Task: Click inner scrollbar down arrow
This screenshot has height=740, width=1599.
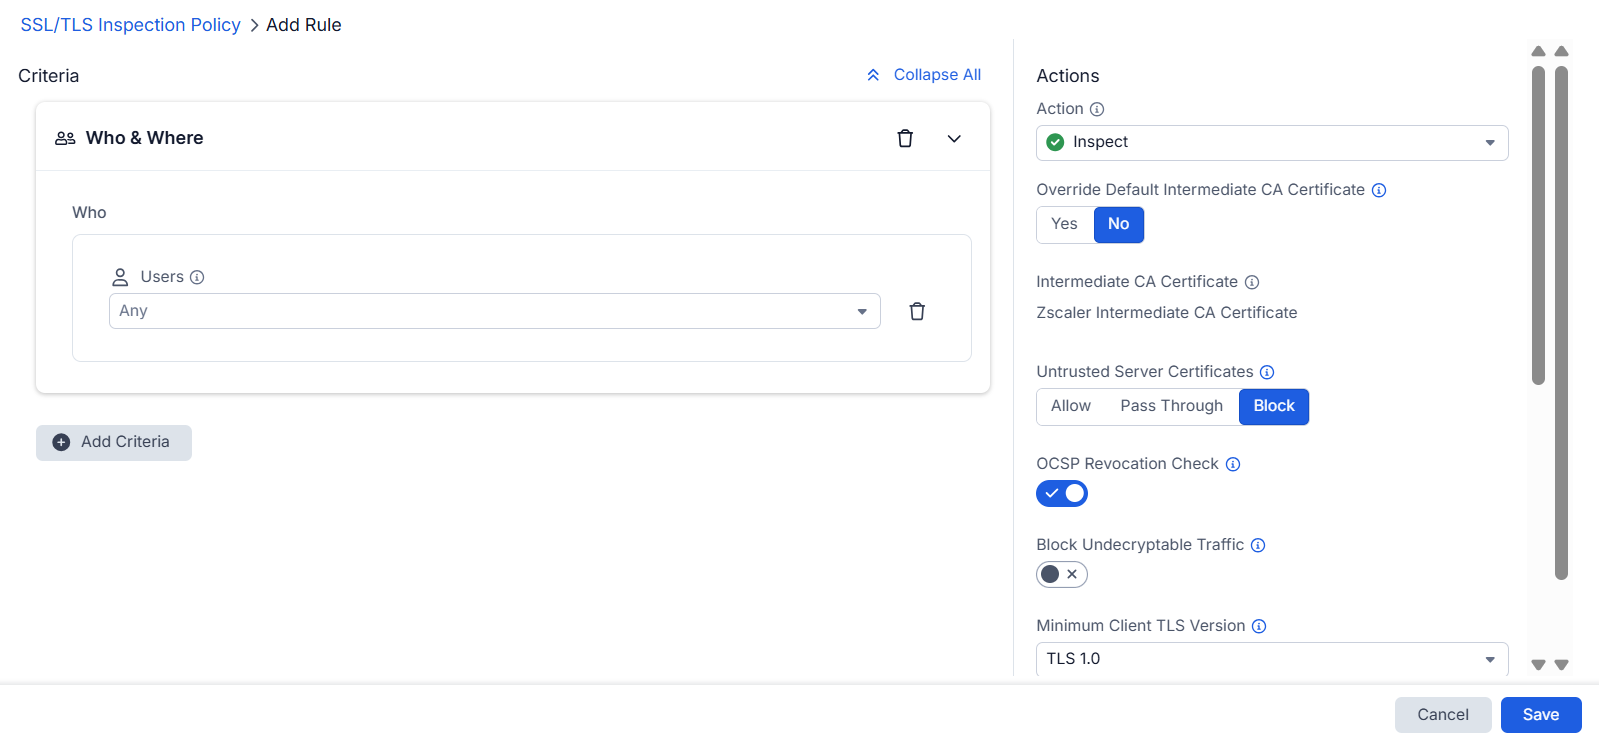Action: click(x=1539, y=665)
